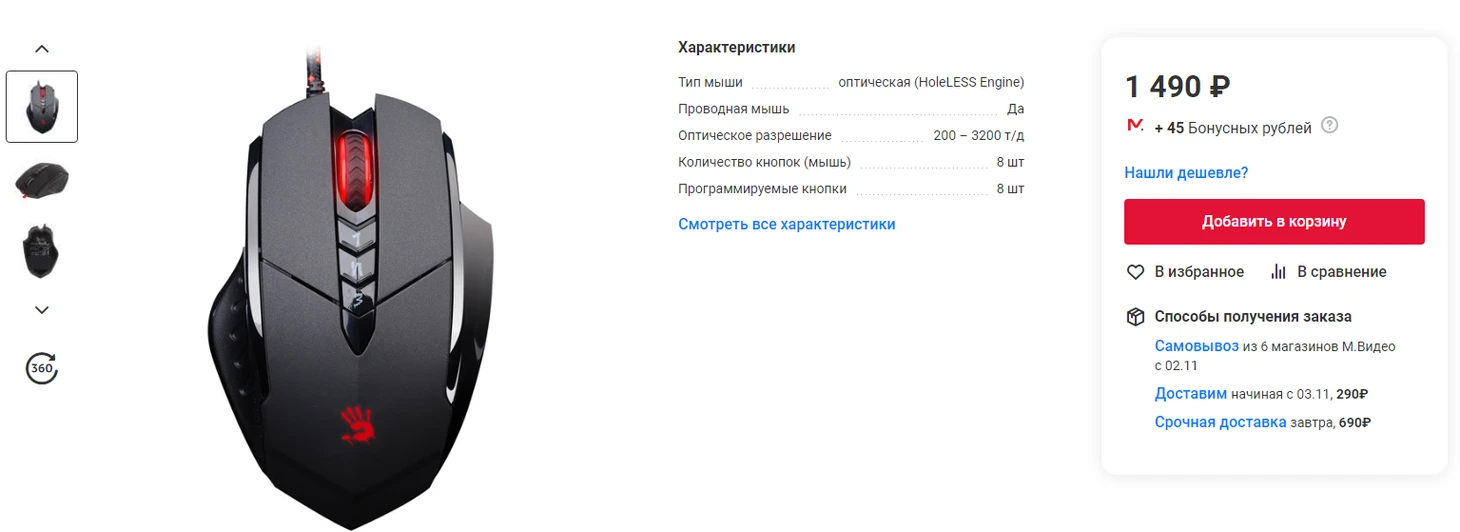The image size is (1460, 532).
Task: Click the heart icon for favorites
Action: (1135, 272)
